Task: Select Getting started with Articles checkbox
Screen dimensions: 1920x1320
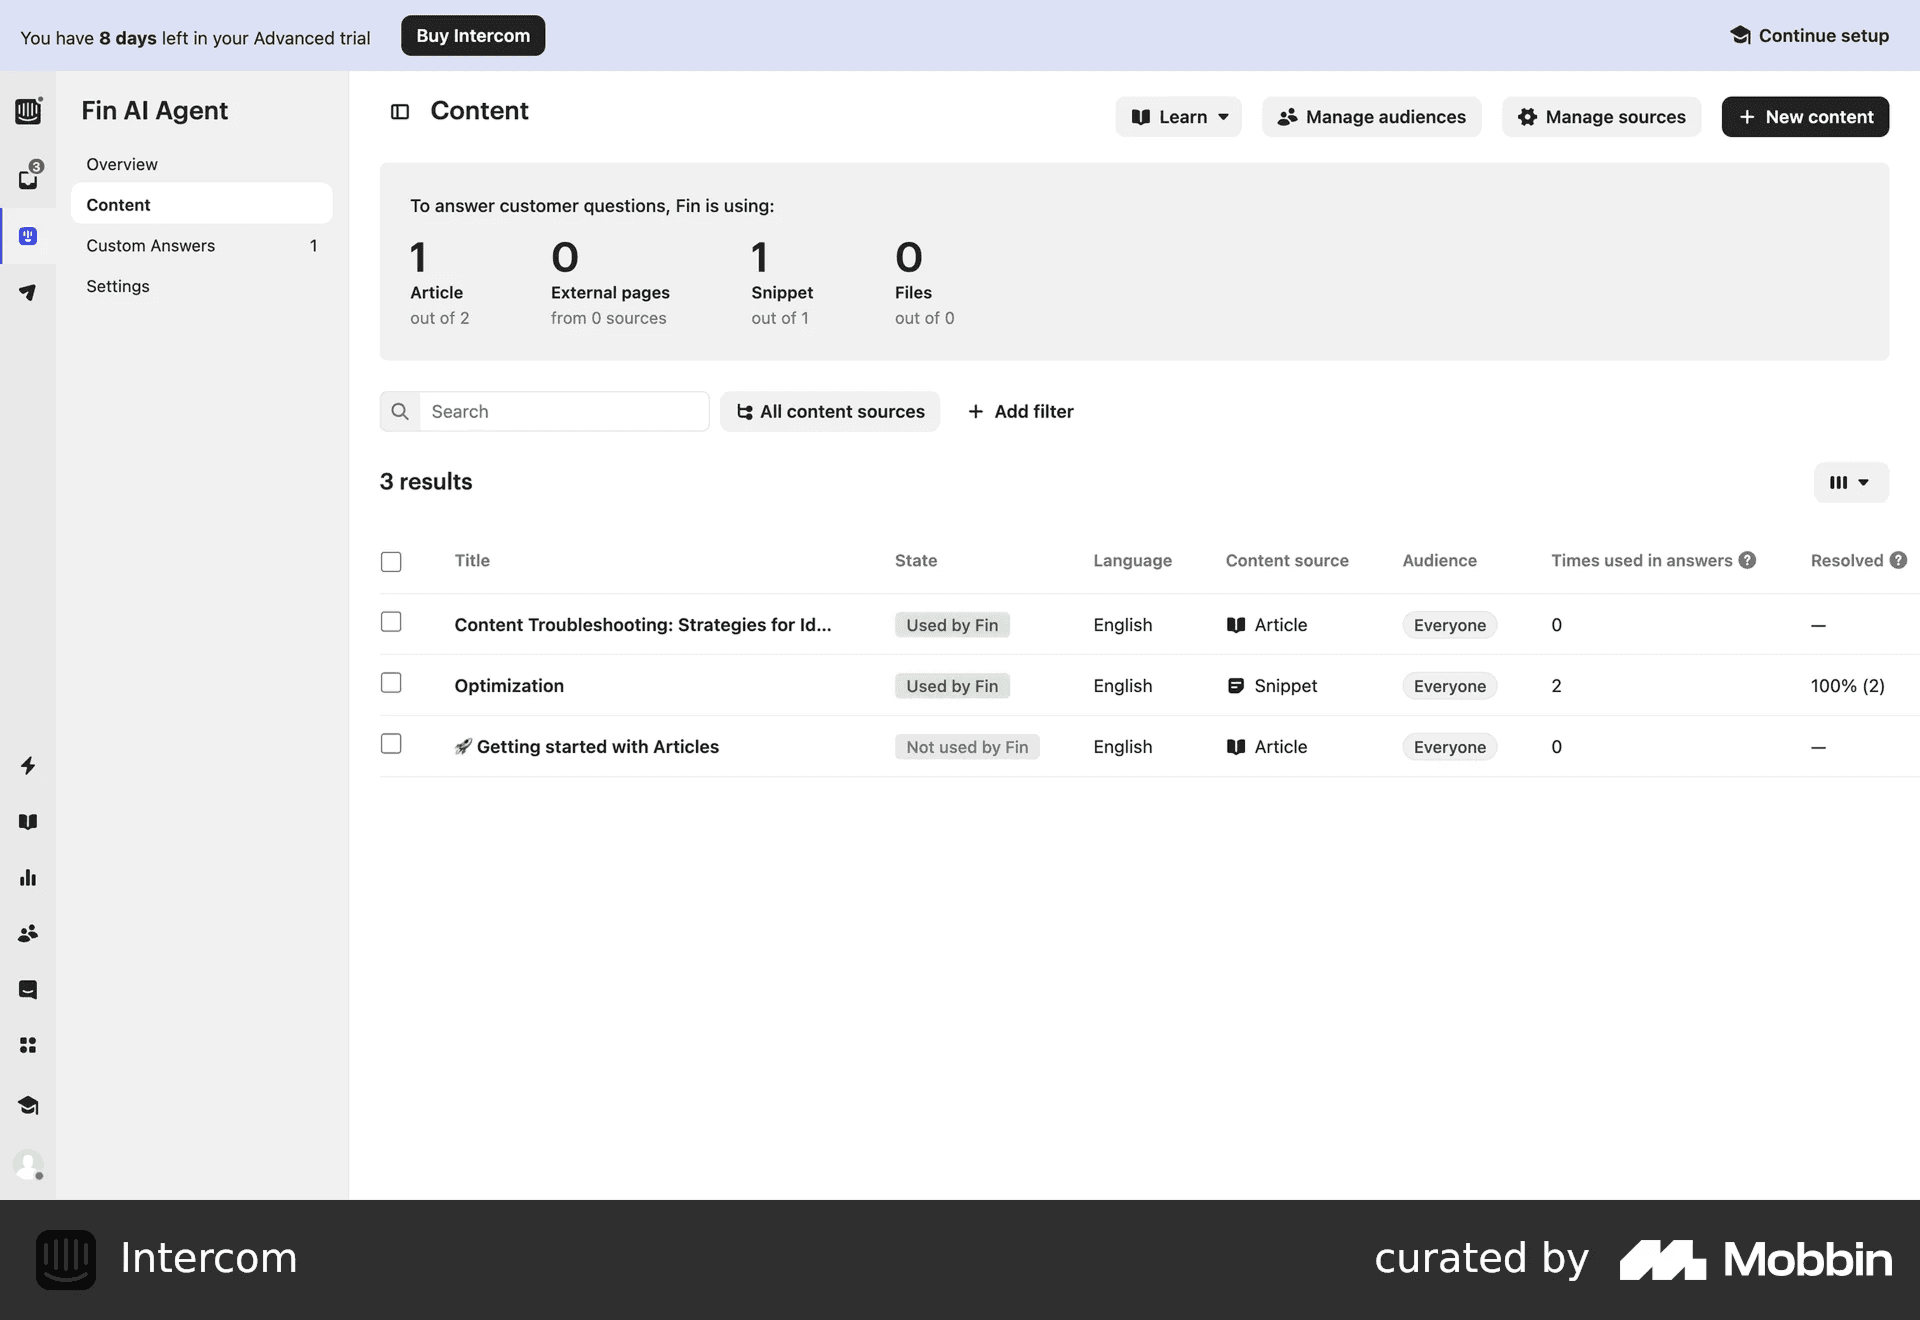Action: pyautogui.click(x=391, y=744)
